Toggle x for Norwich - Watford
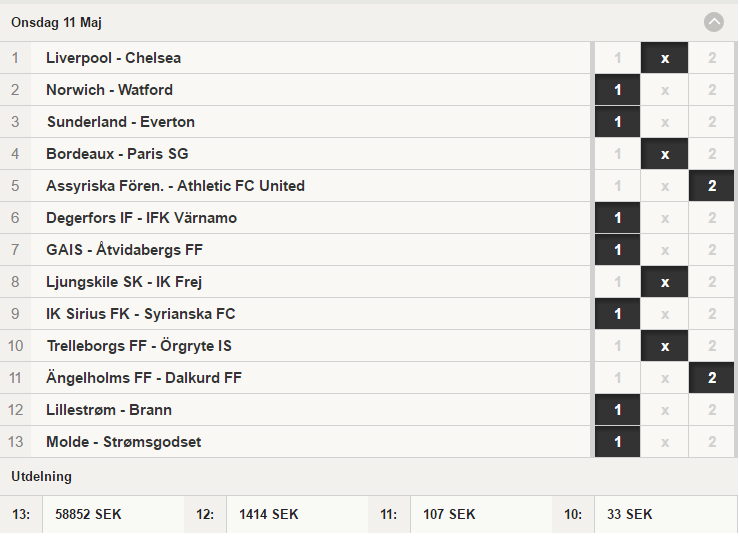Viewport: 739px width, 537px height. (x=665, y=90)
